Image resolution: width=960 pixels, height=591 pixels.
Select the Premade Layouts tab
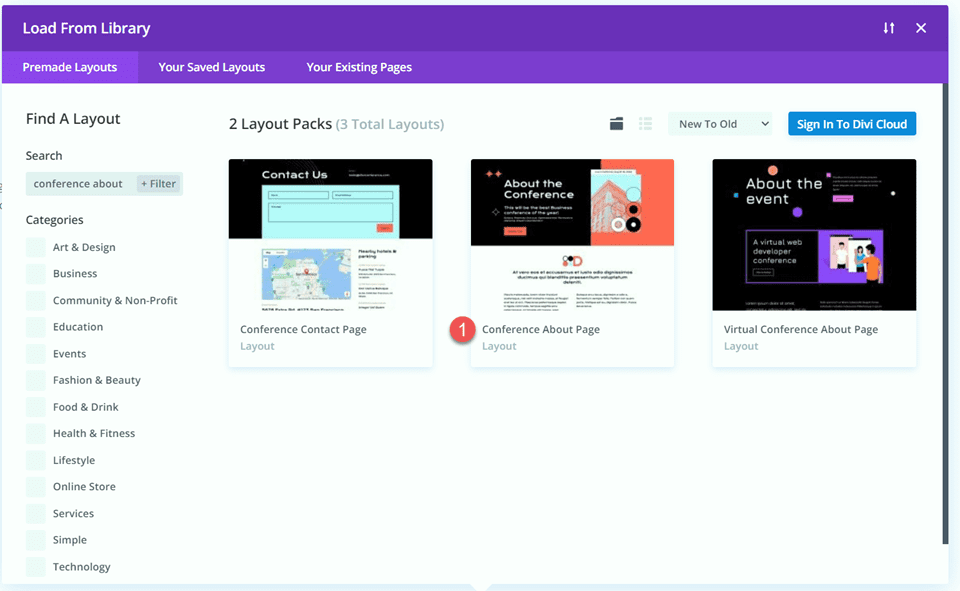[70, 67]
